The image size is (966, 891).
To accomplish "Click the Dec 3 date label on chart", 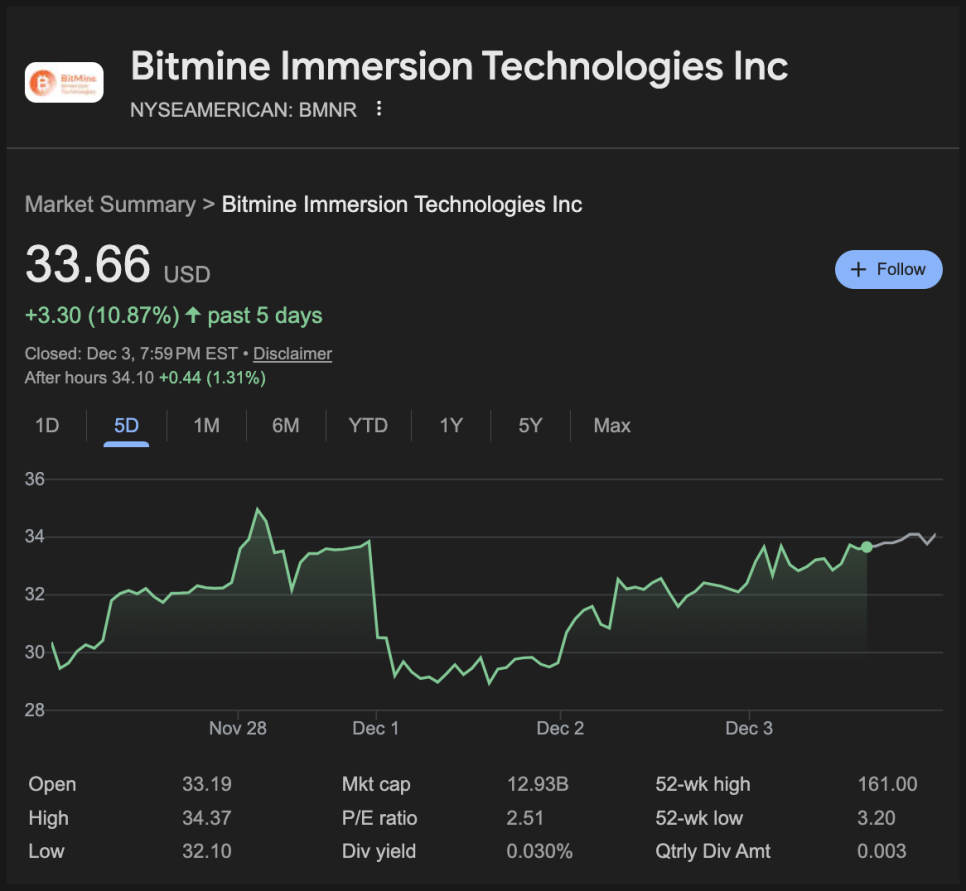I will click(749, 728).
